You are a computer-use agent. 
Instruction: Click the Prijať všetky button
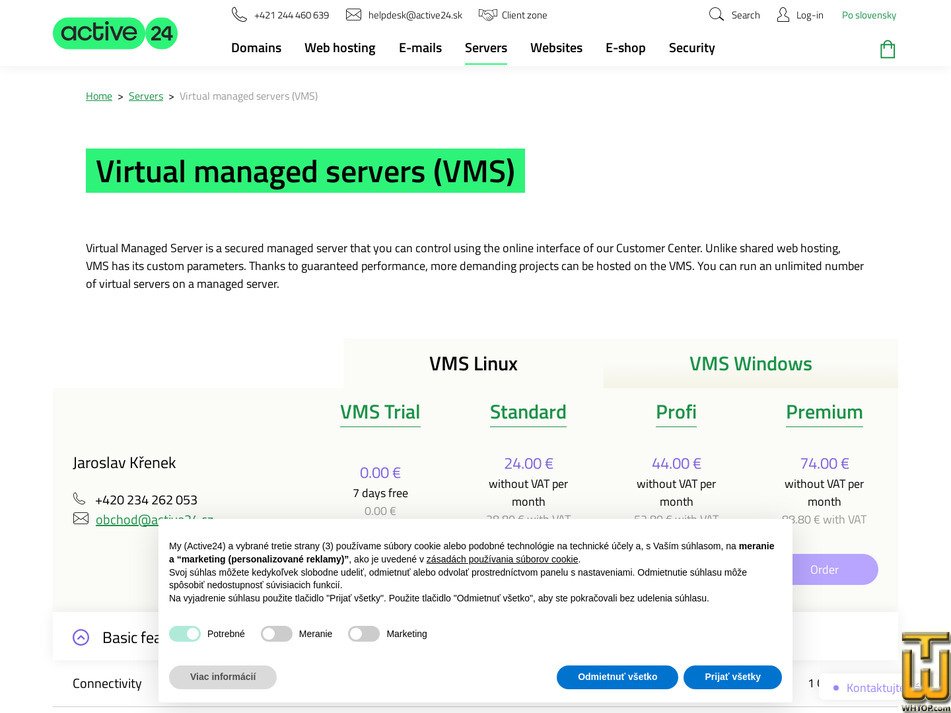click(732, 677)
